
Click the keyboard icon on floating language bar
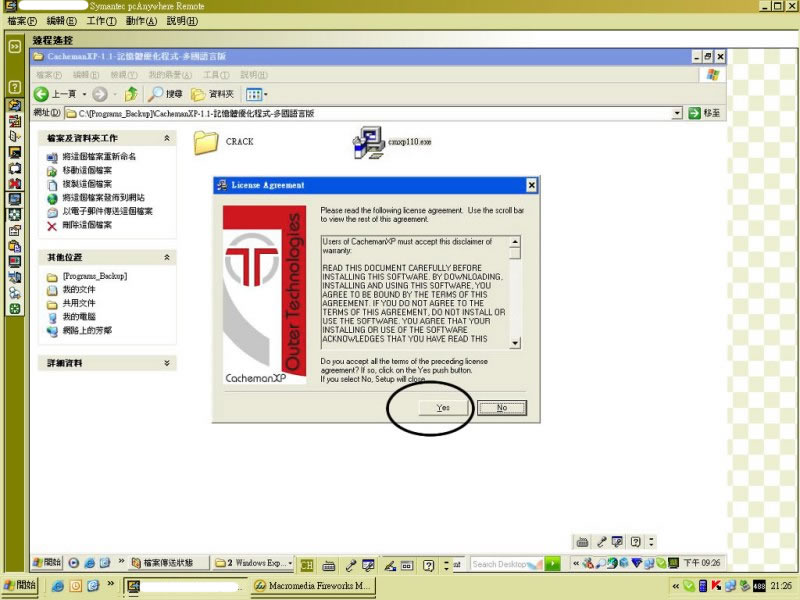[582, 542]
